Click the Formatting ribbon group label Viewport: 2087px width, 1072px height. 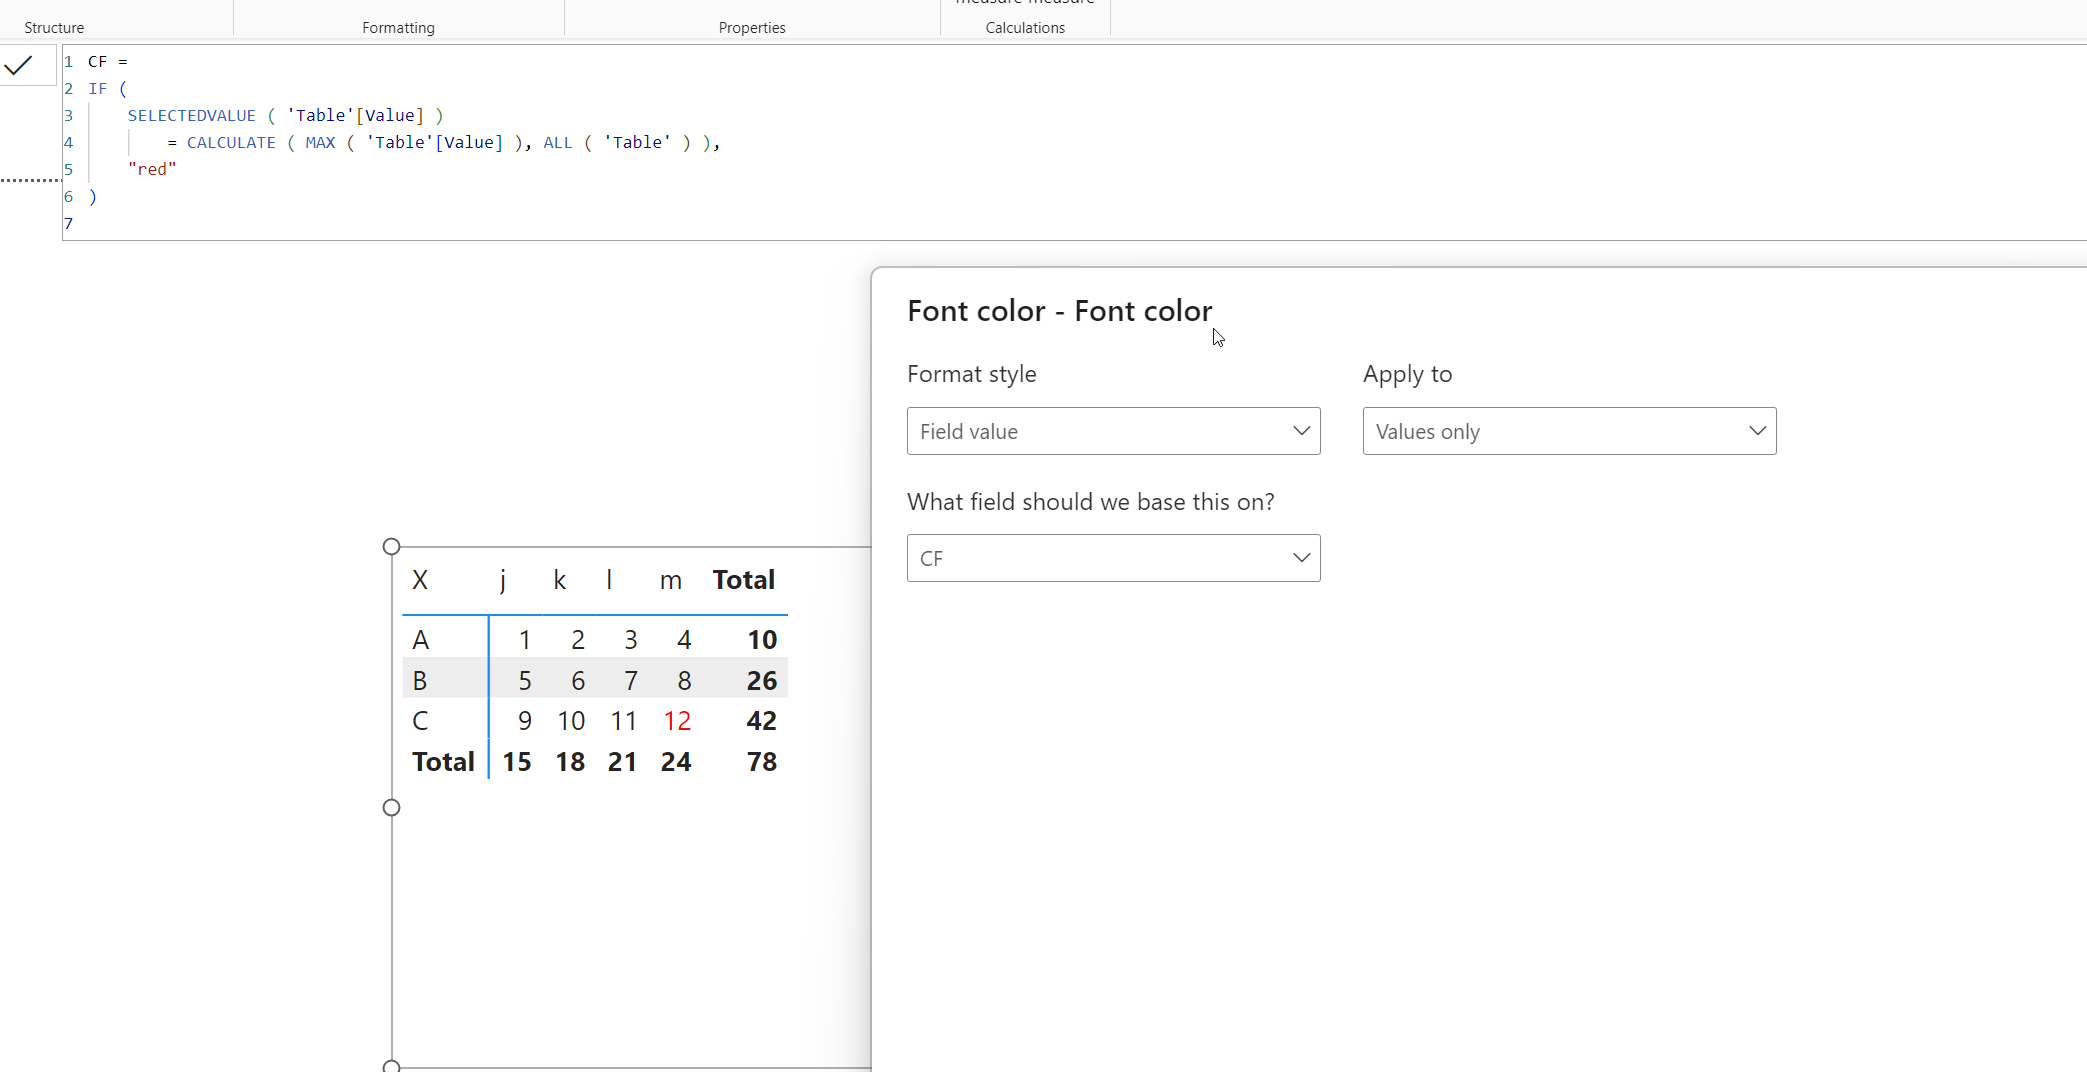coord(398,28)
